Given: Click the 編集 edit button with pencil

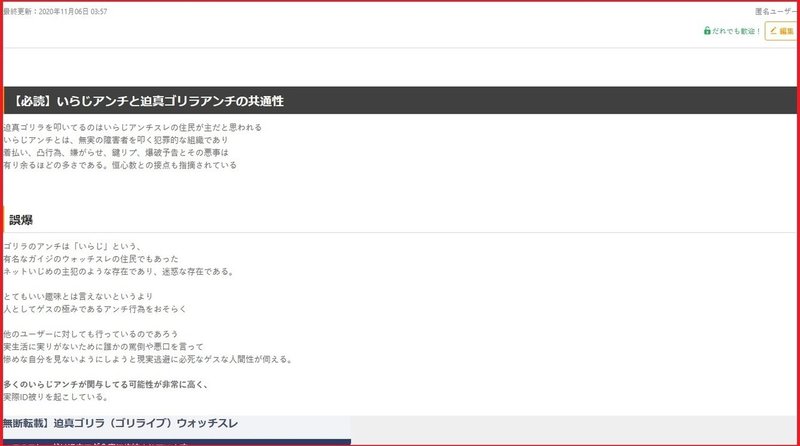Looking at the screenshot, I should (782, 31).
